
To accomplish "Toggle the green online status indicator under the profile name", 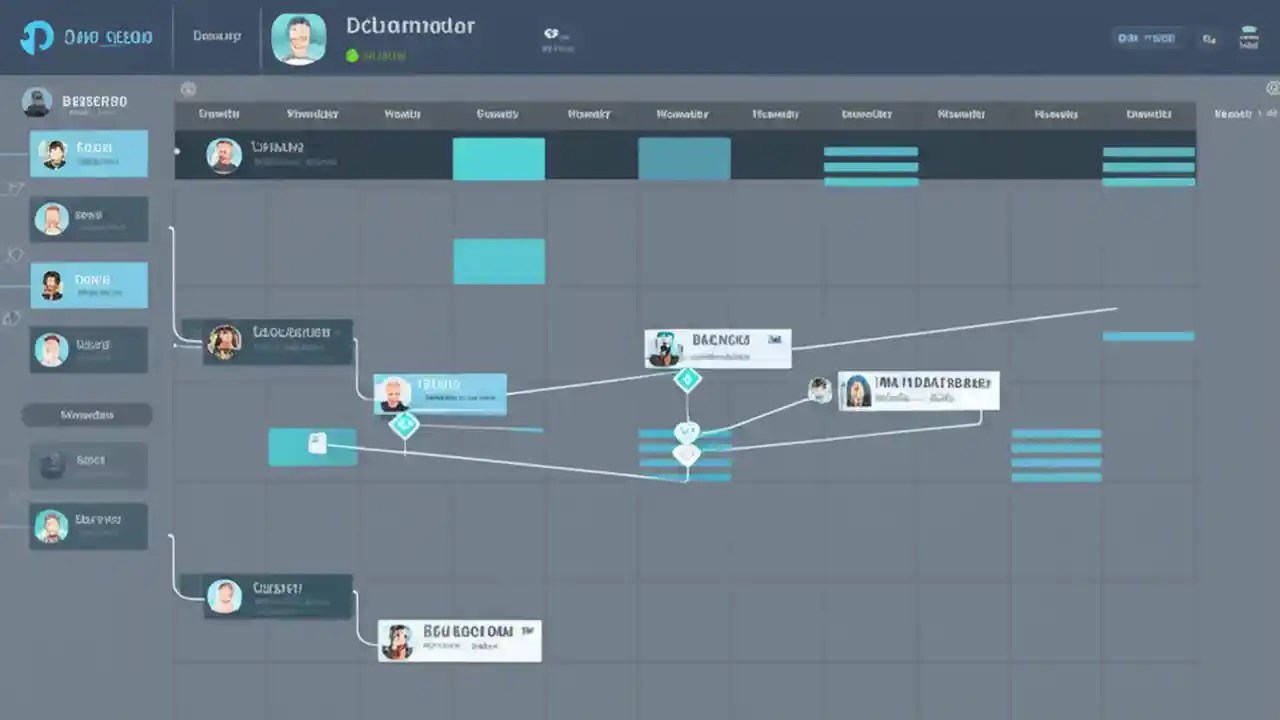I will pyautogui.click(x=352, y=56).
